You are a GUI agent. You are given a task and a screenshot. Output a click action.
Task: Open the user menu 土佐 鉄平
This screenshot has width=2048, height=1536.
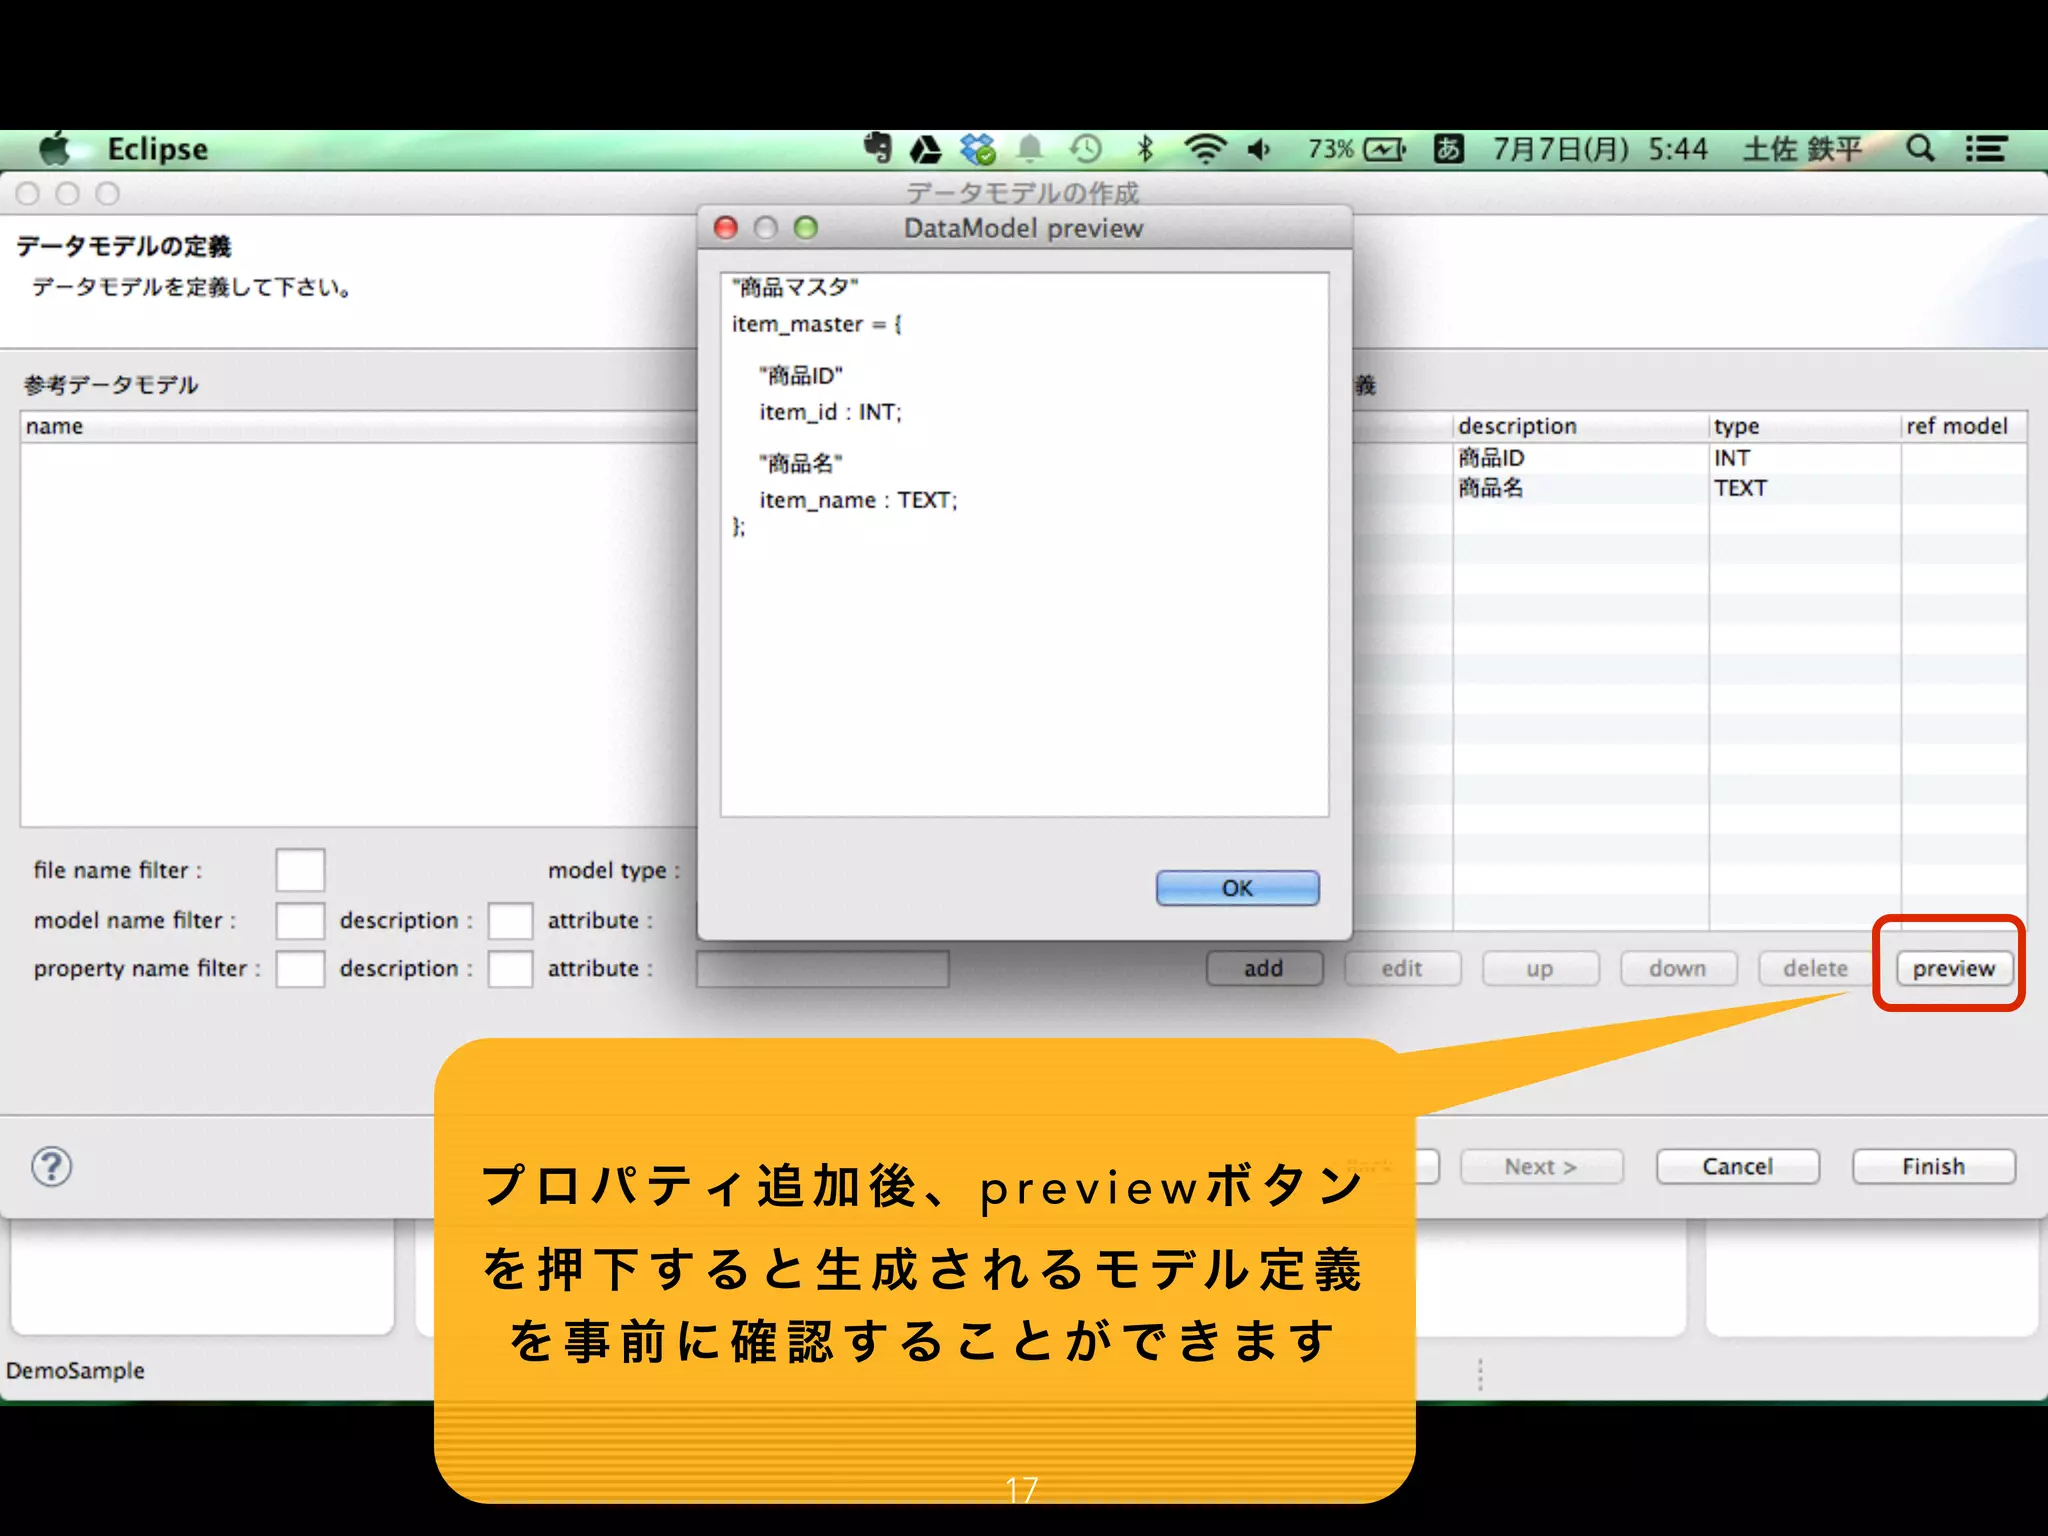[1802, 150]
